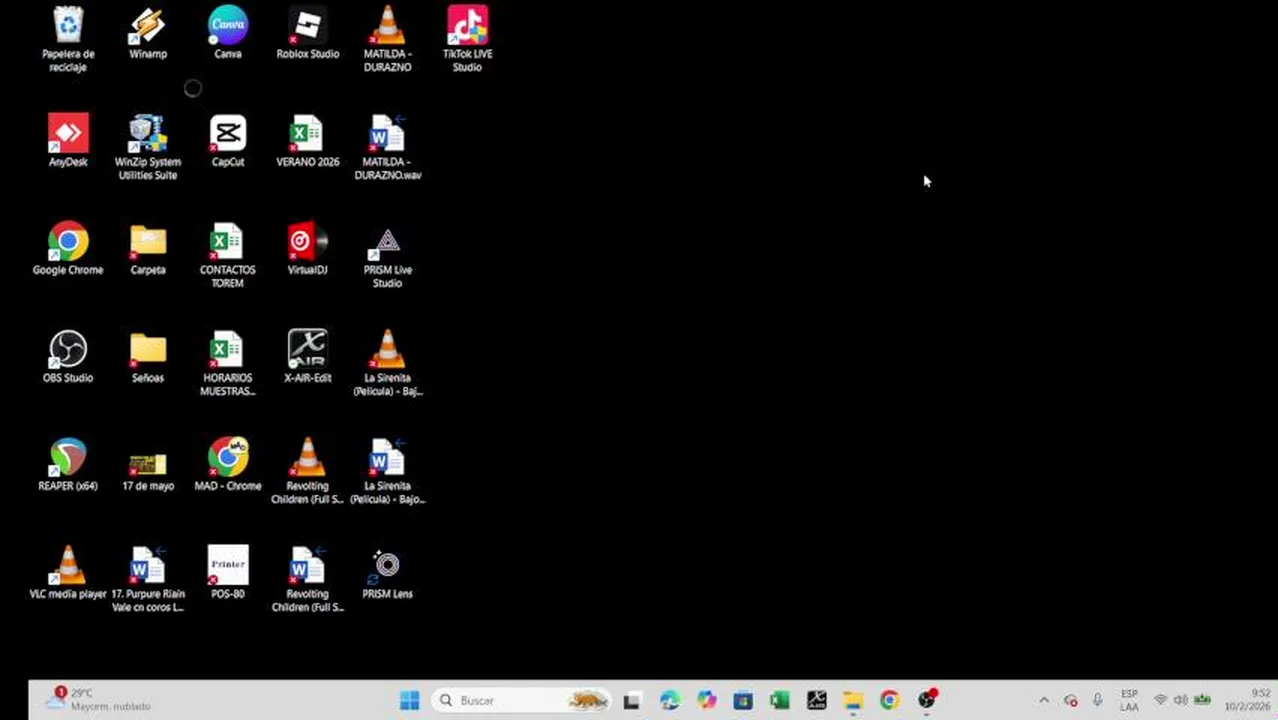Open File Explorer from the taskbar
The image size is (1278, 720).
pos(853,700)
